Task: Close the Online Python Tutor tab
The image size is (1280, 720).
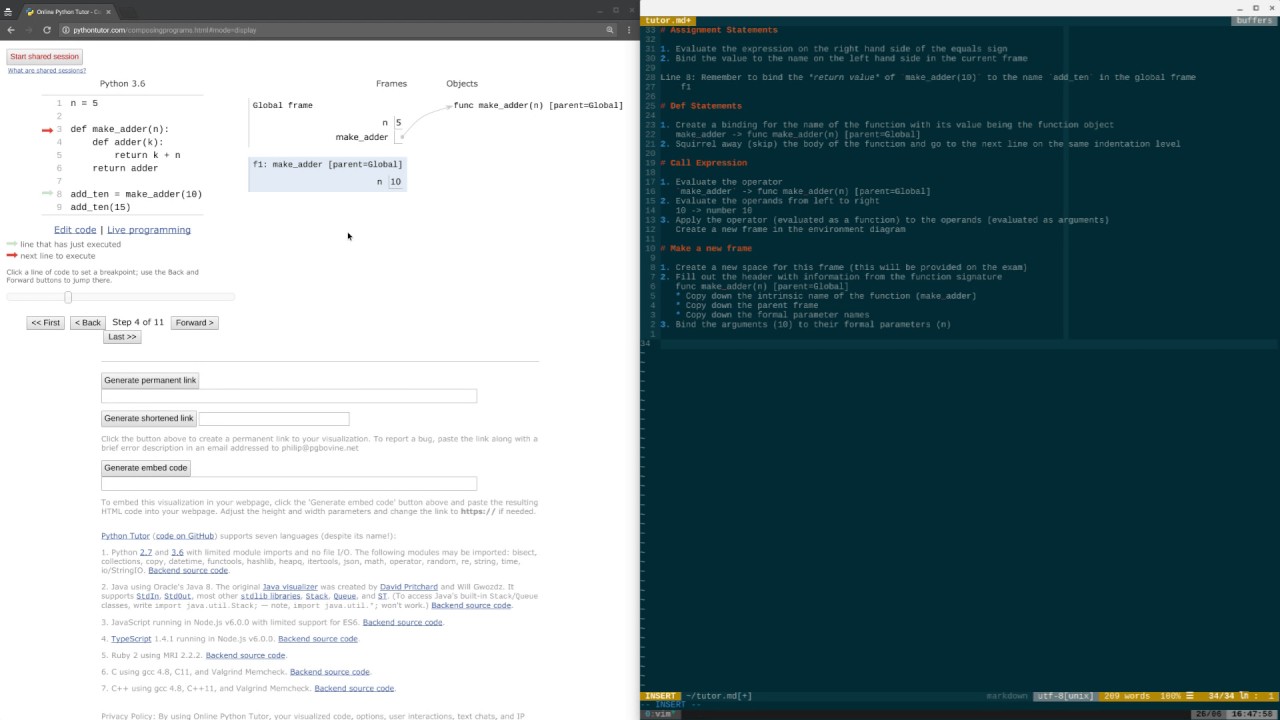Action: [x=110, y=12]
